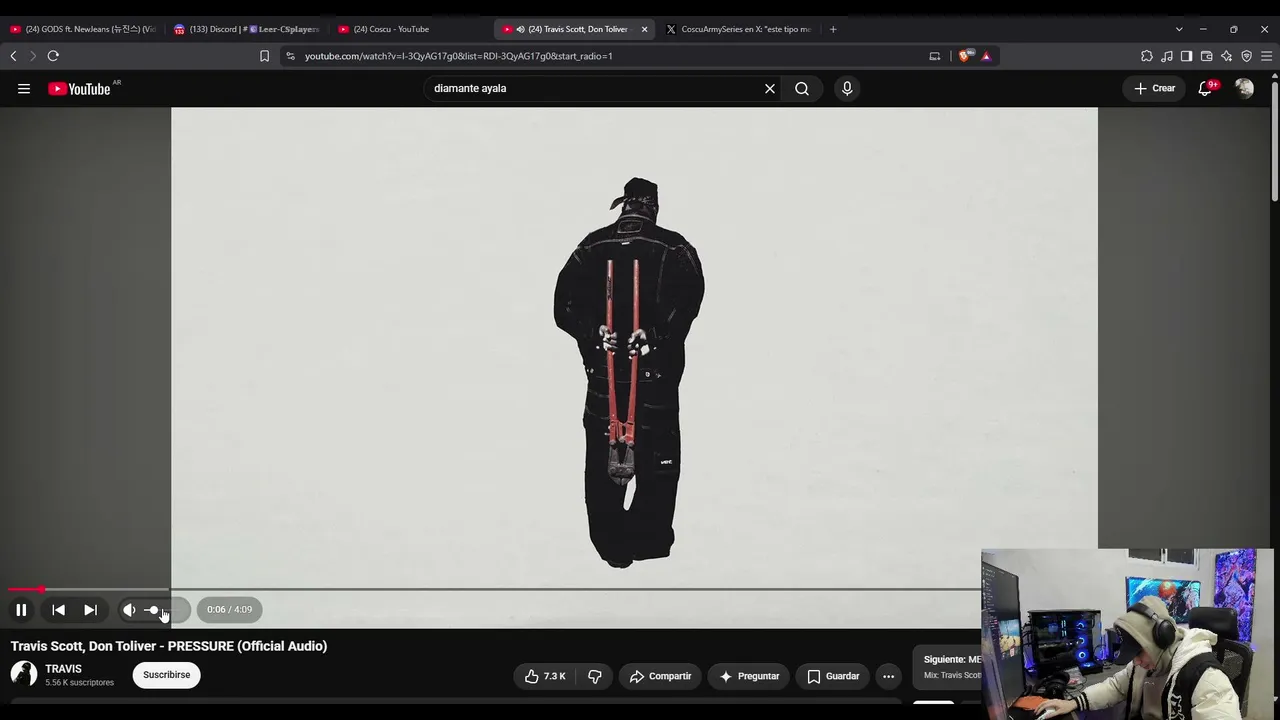Open the Brave Wallet icon
The image size is (1280, 720).
(1207, 56)
